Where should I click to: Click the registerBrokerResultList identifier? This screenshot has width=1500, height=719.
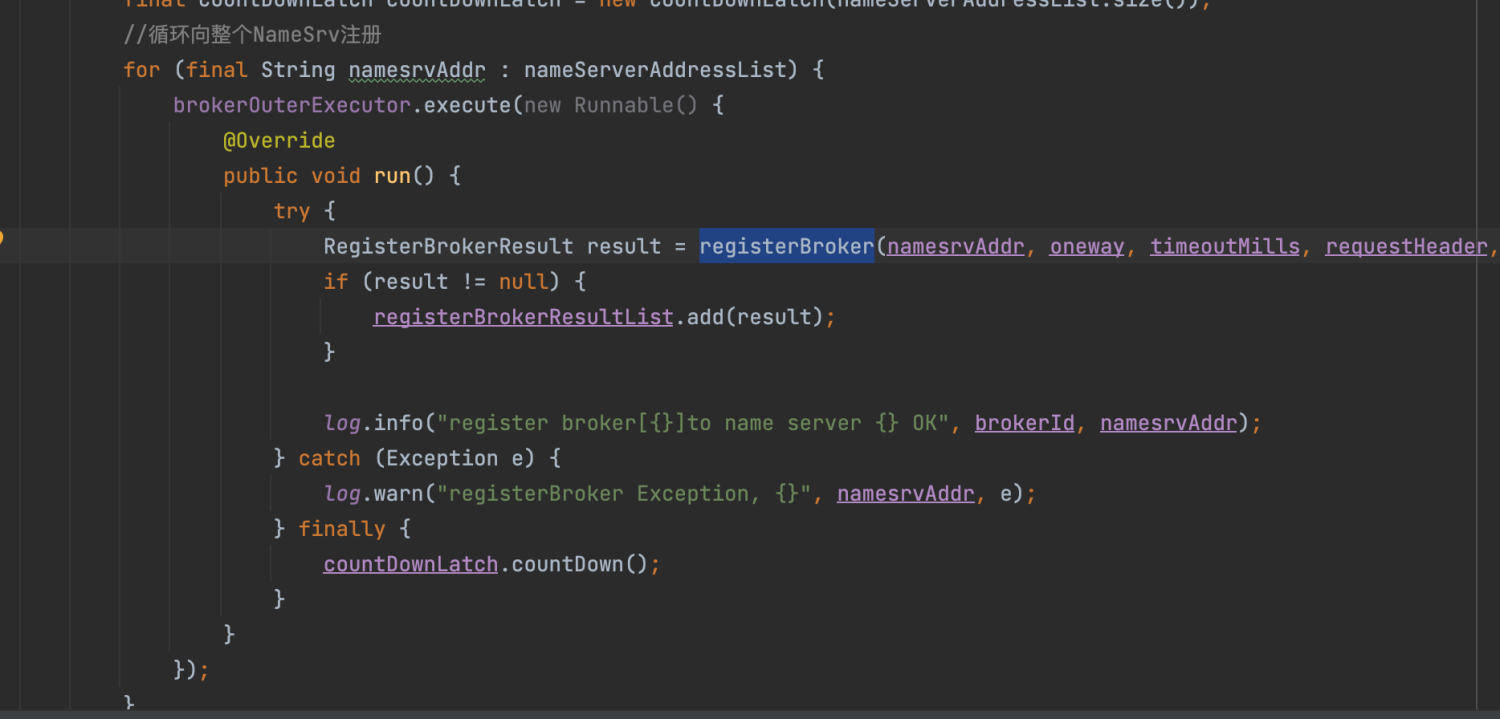(x=523, y=317)
